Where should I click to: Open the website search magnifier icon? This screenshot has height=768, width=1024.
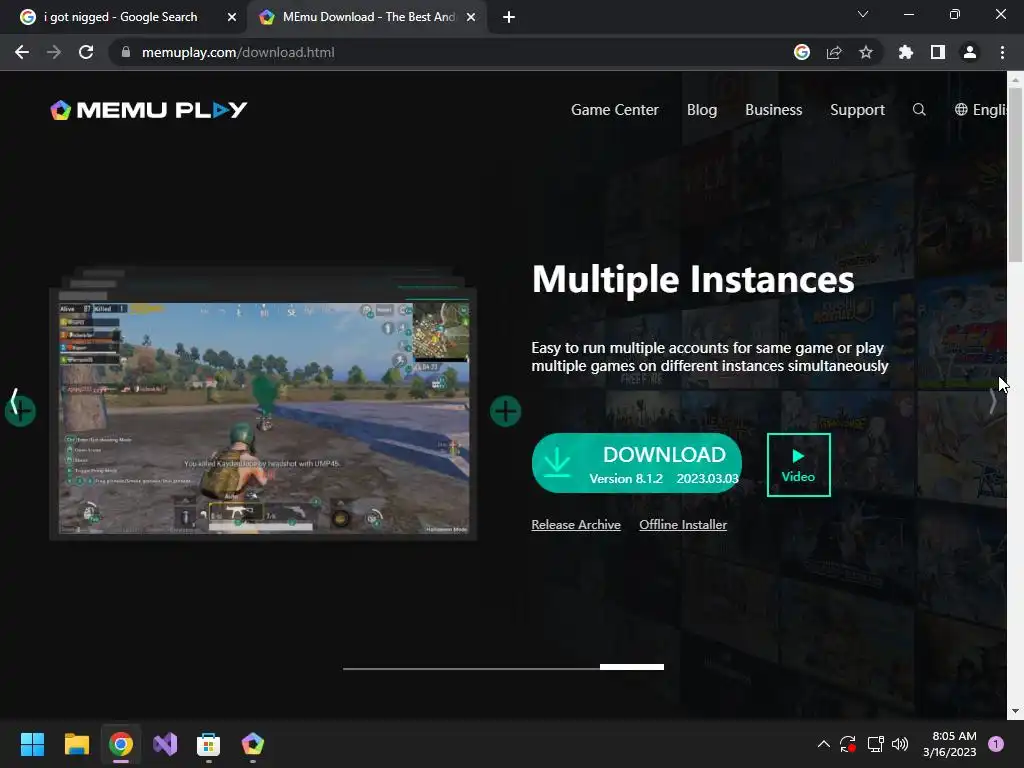click(919, 110)
